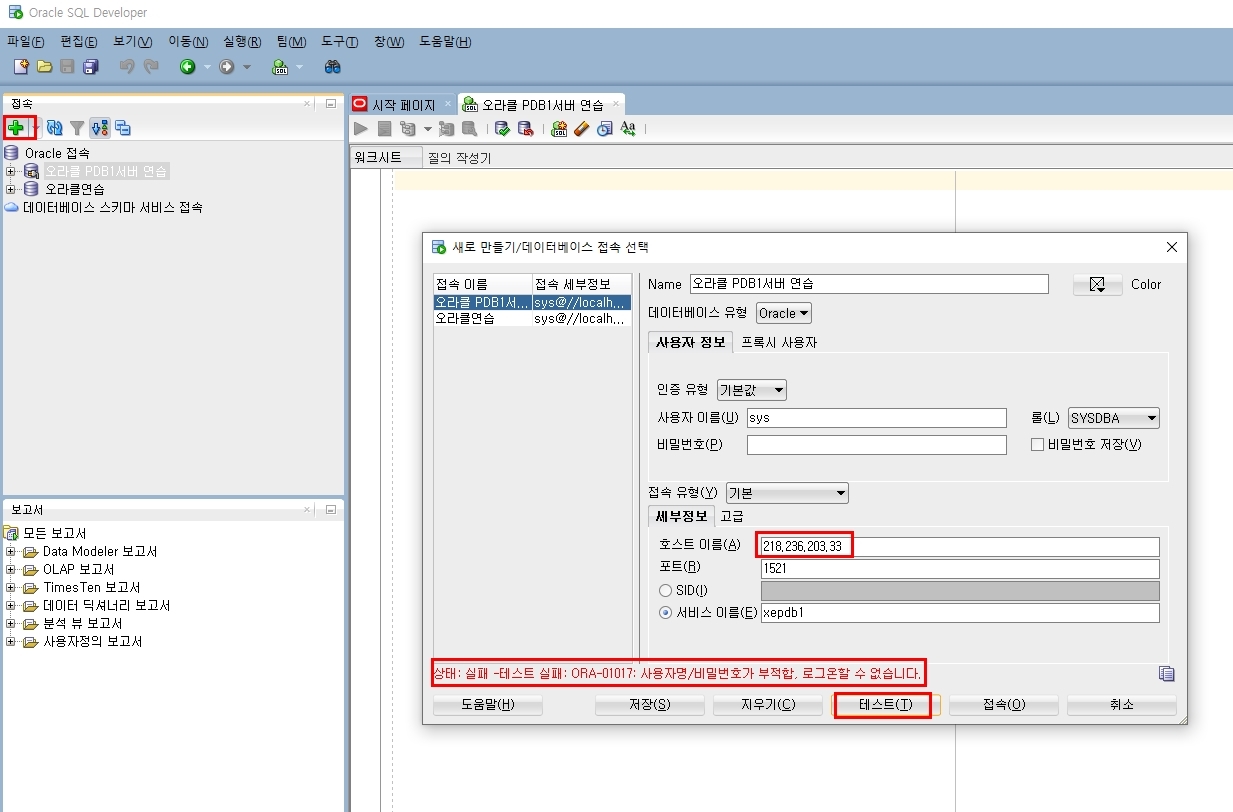The height and width of the screenshot is (812, 1233).
Task: Click the Rollback icon with red arrow
Action: tap(525, 128)
